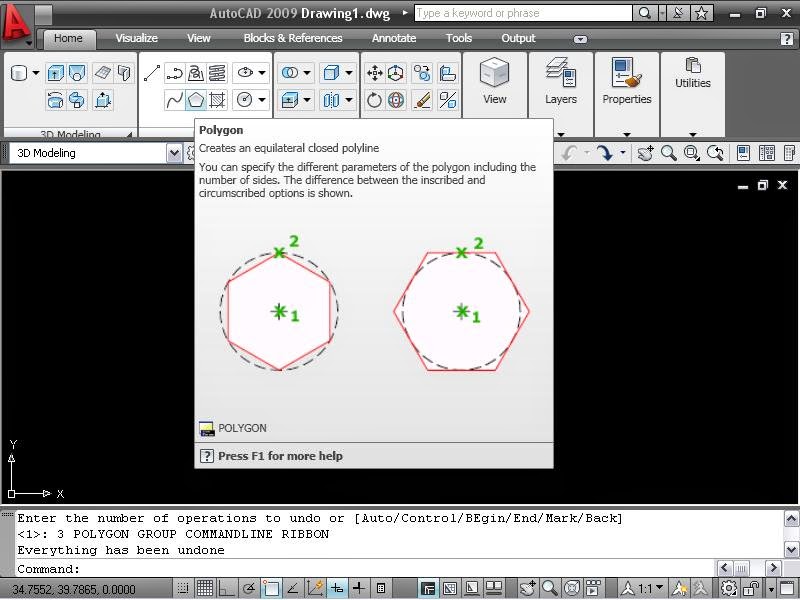
Task: Click the Erase tool icon
Action: point(422,100)
